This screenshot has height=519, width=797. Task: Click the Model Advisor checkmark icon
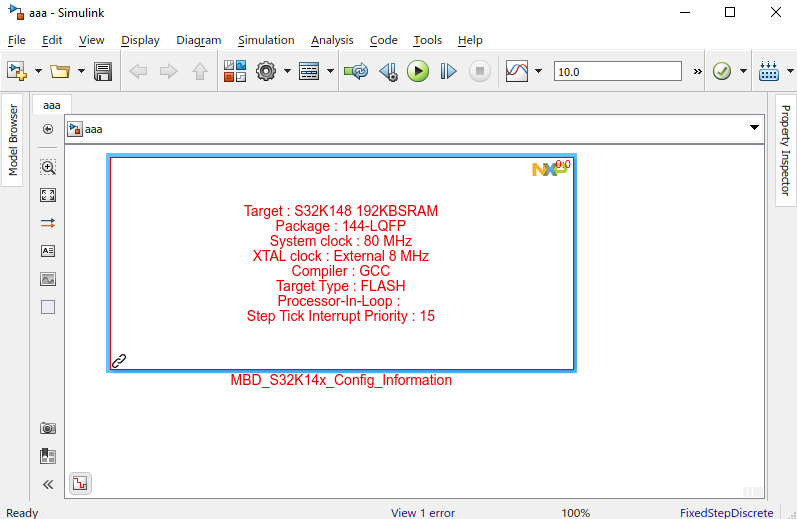[x=722, y=71]
